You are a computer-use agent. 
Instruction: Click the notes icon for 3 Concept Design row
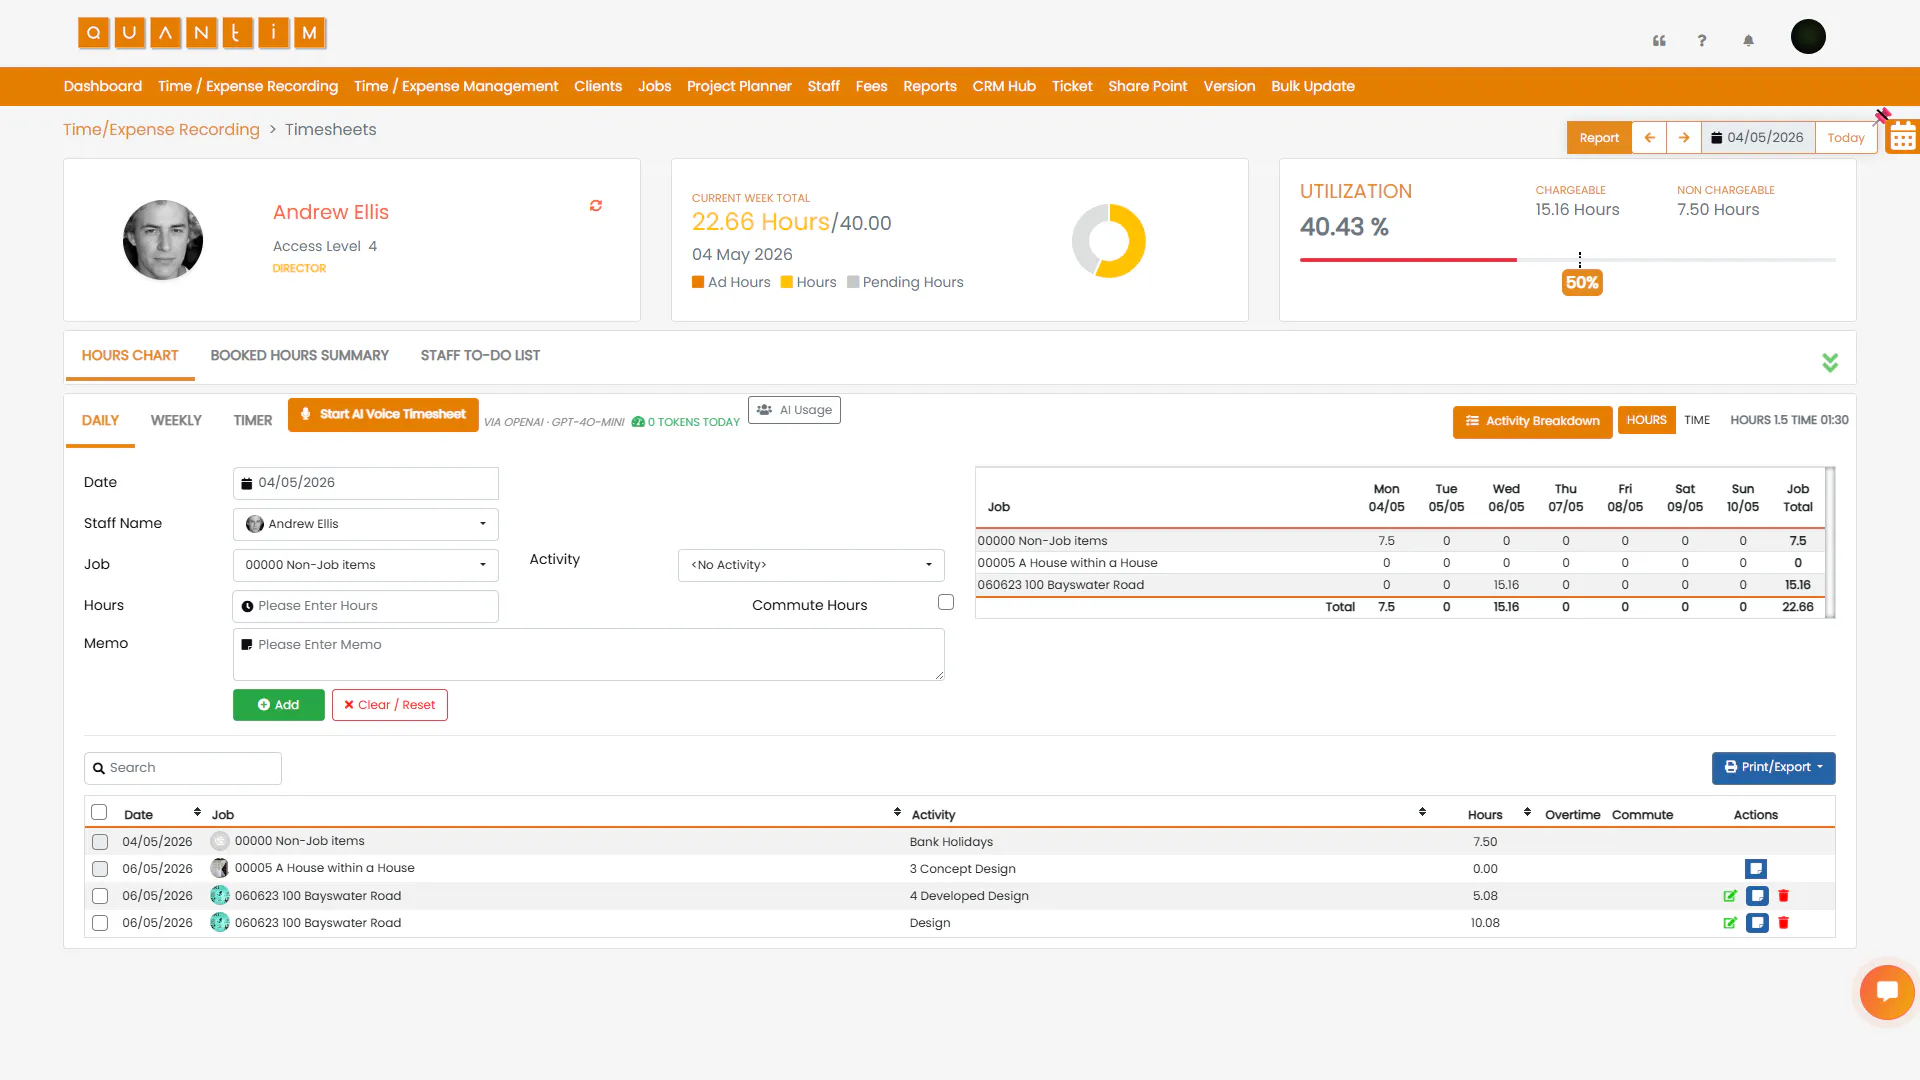[1756, 869]
